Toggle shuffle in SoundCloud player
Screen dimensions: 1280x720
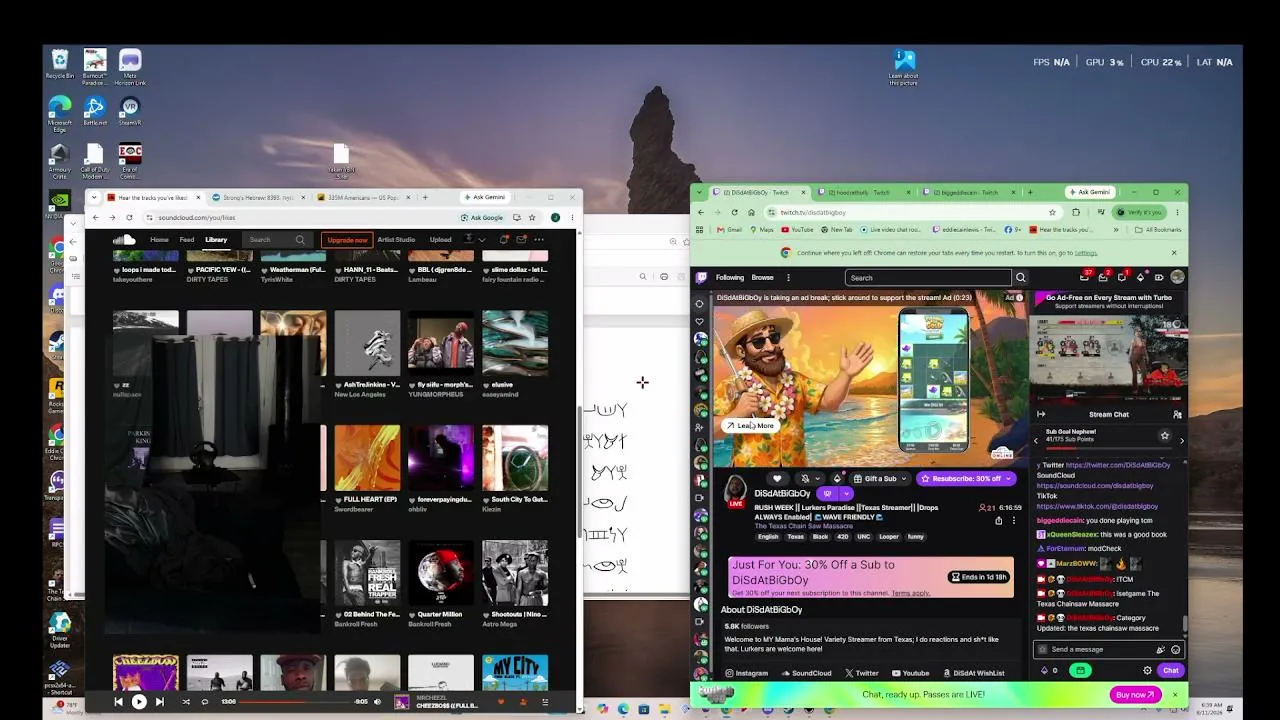(186, 702)
